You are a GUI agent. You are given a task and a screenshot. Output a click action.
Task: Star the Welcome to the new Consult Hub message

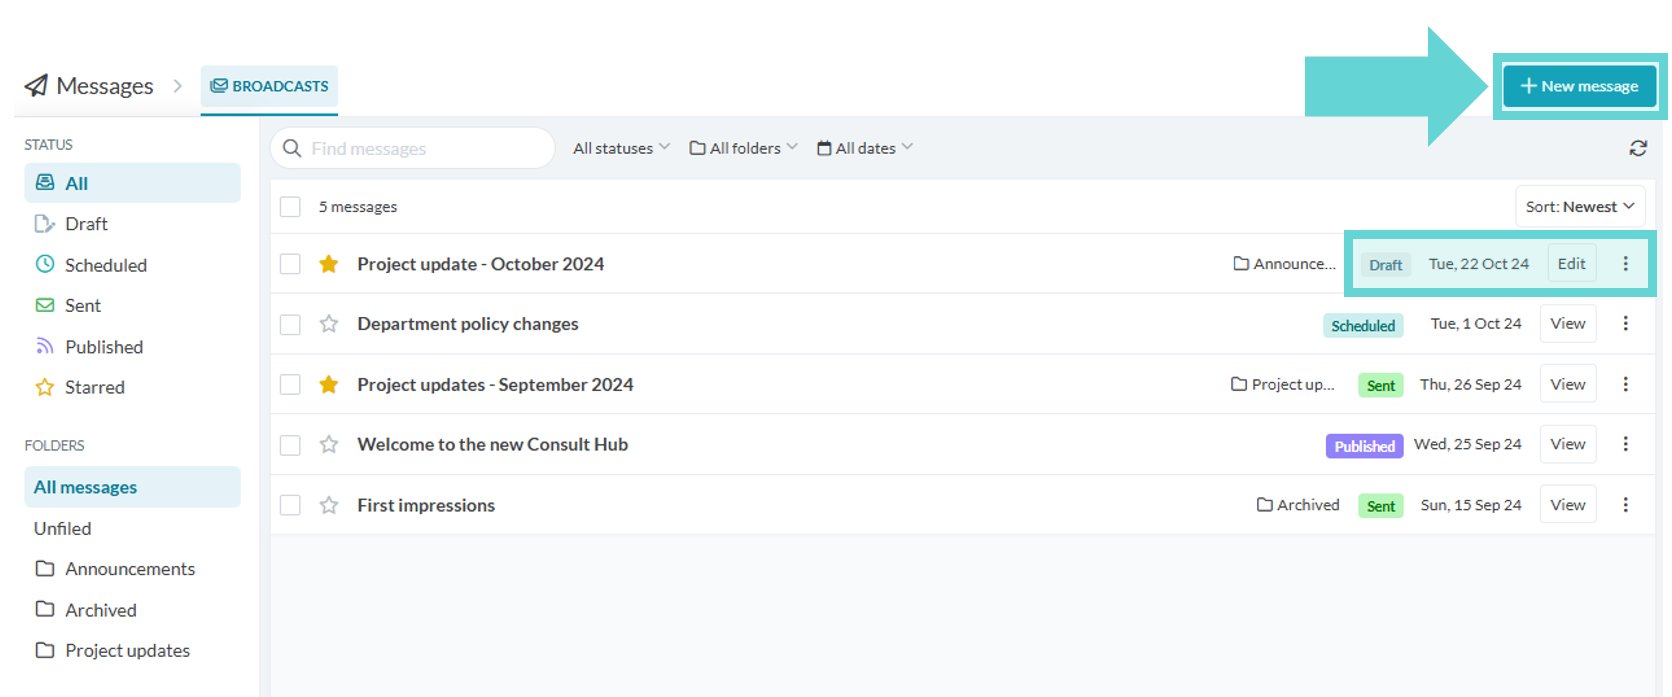pyautogui.click(x=328, y=445)
